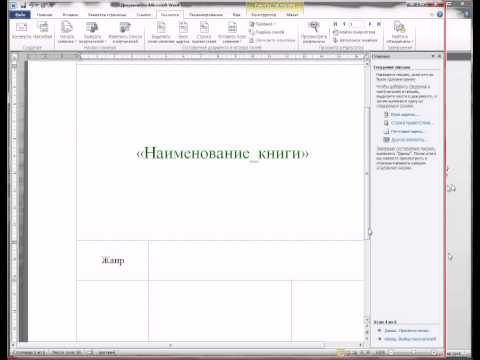Switch to the table Layout (Макет) tab

292,15
